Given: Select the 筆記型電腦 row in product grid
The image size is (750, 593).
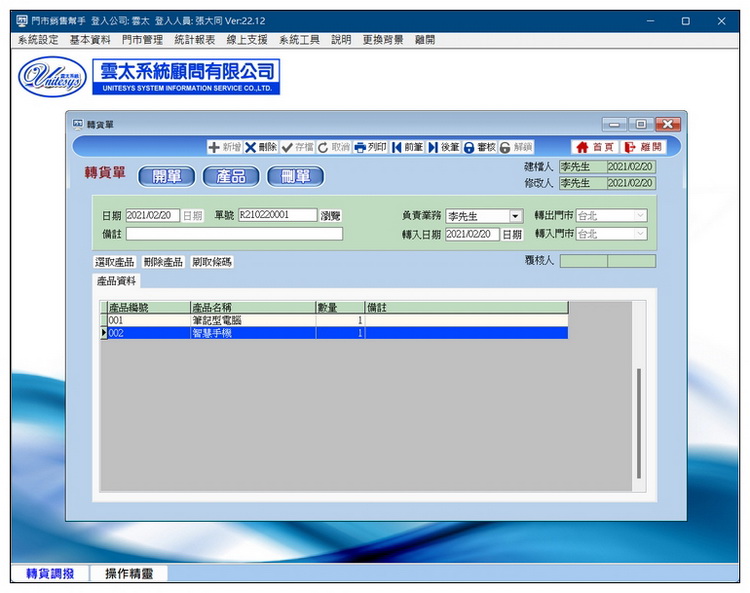Looking at the screenshot, I should (x=250, y=320).
